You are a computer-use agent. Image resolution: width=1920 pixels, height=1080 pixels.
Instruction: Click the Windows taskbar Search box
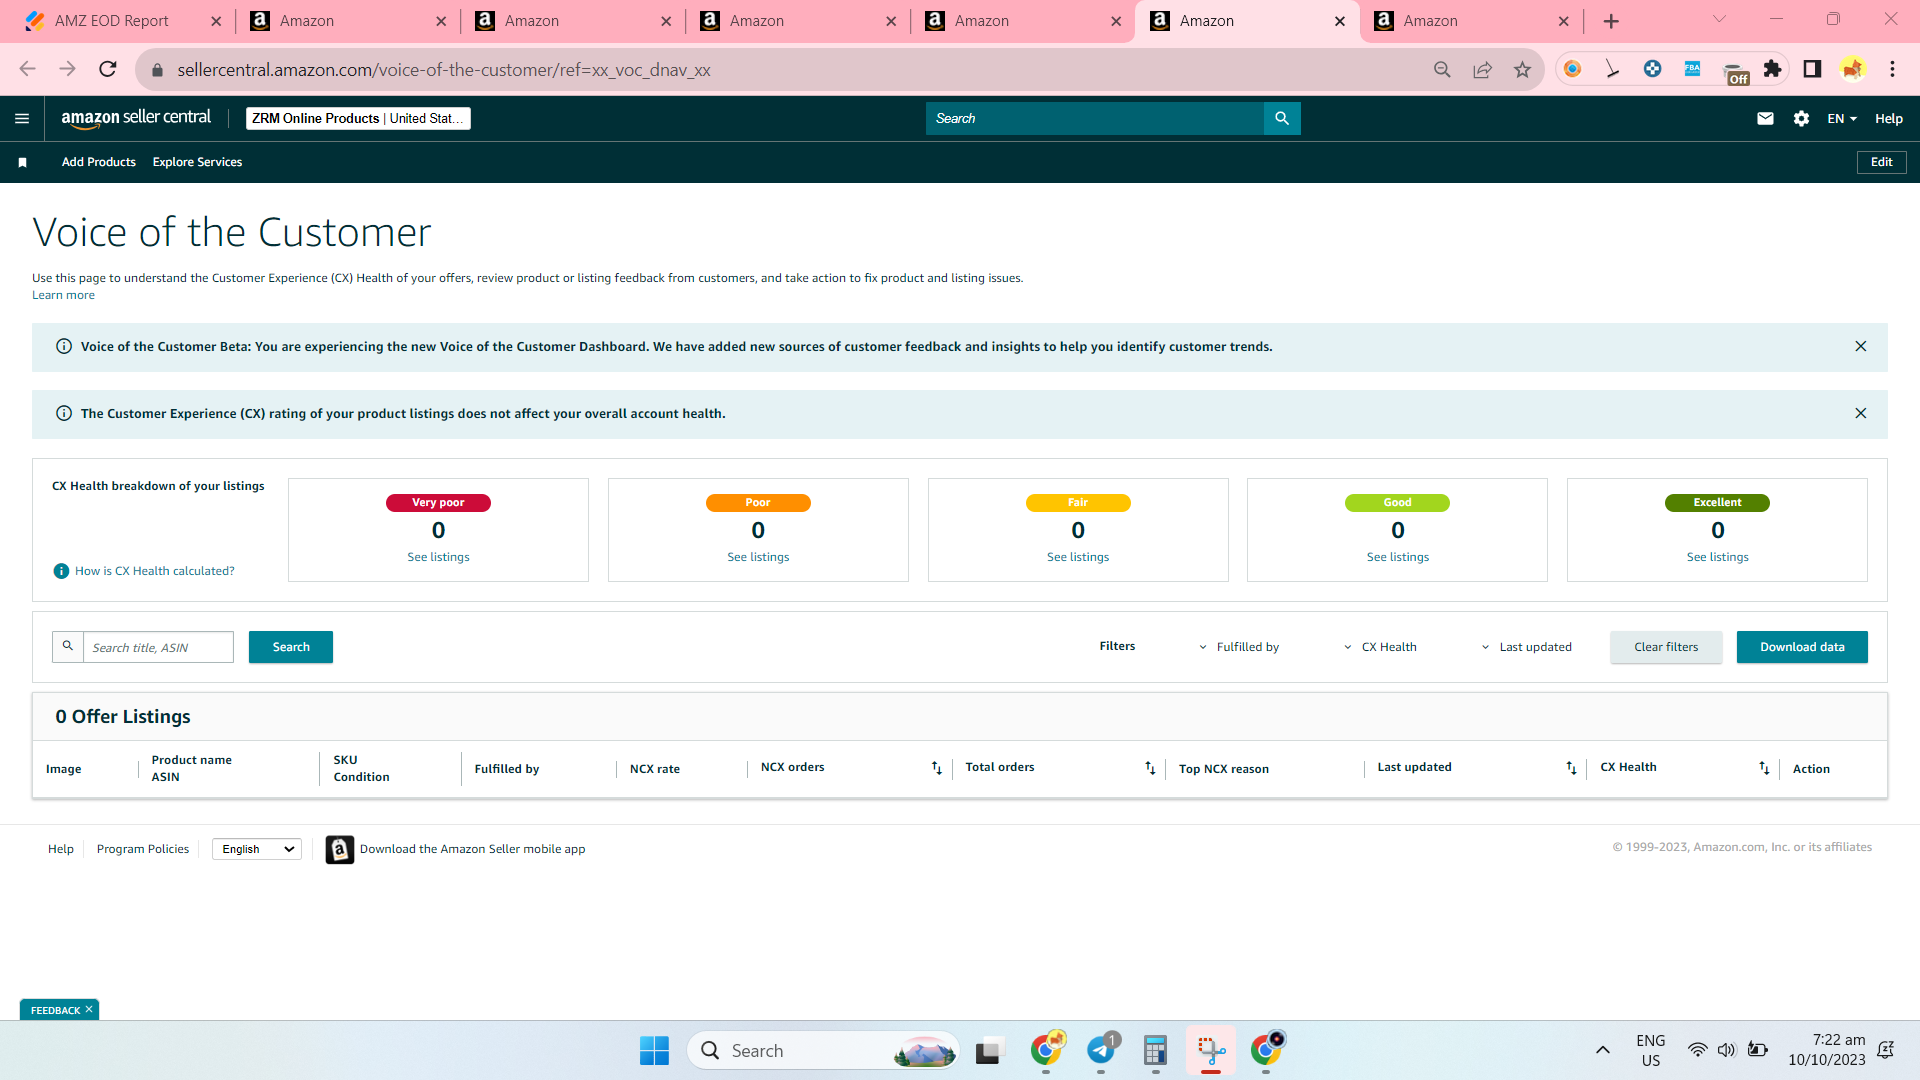823,1050
